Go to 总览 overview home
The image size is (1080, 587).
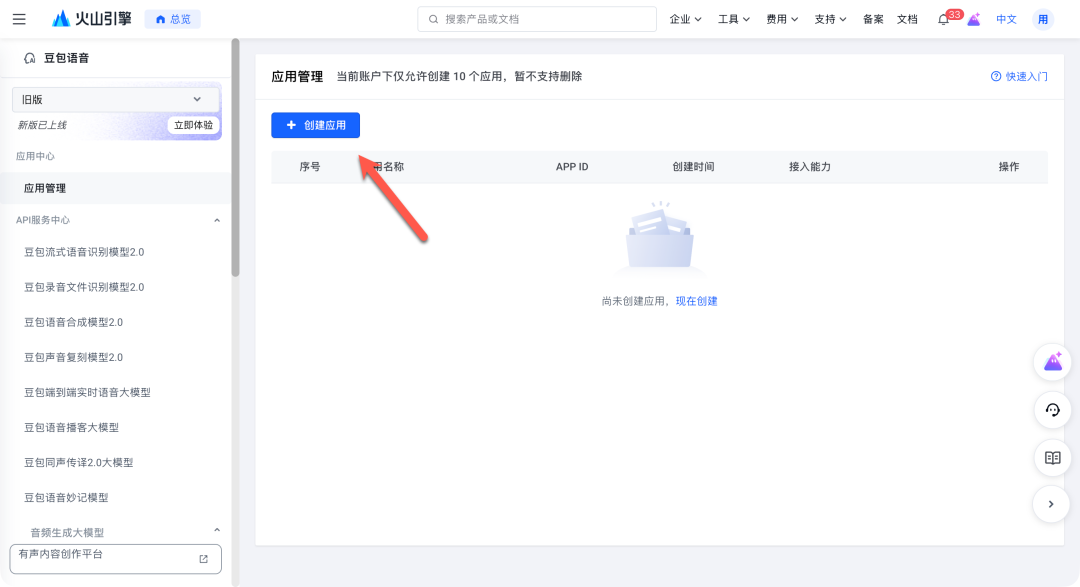tap(173, 19)
